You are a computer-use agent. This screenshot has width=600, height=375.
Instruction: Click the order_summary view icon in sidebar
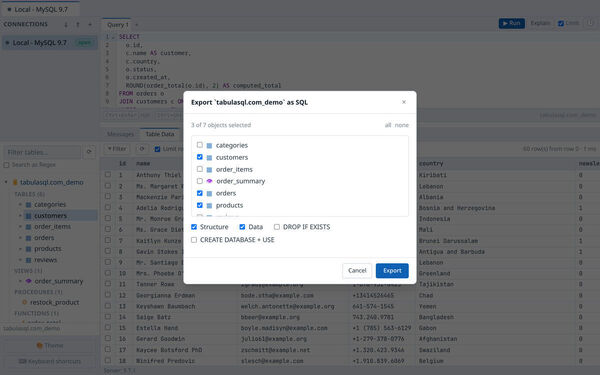28,281
